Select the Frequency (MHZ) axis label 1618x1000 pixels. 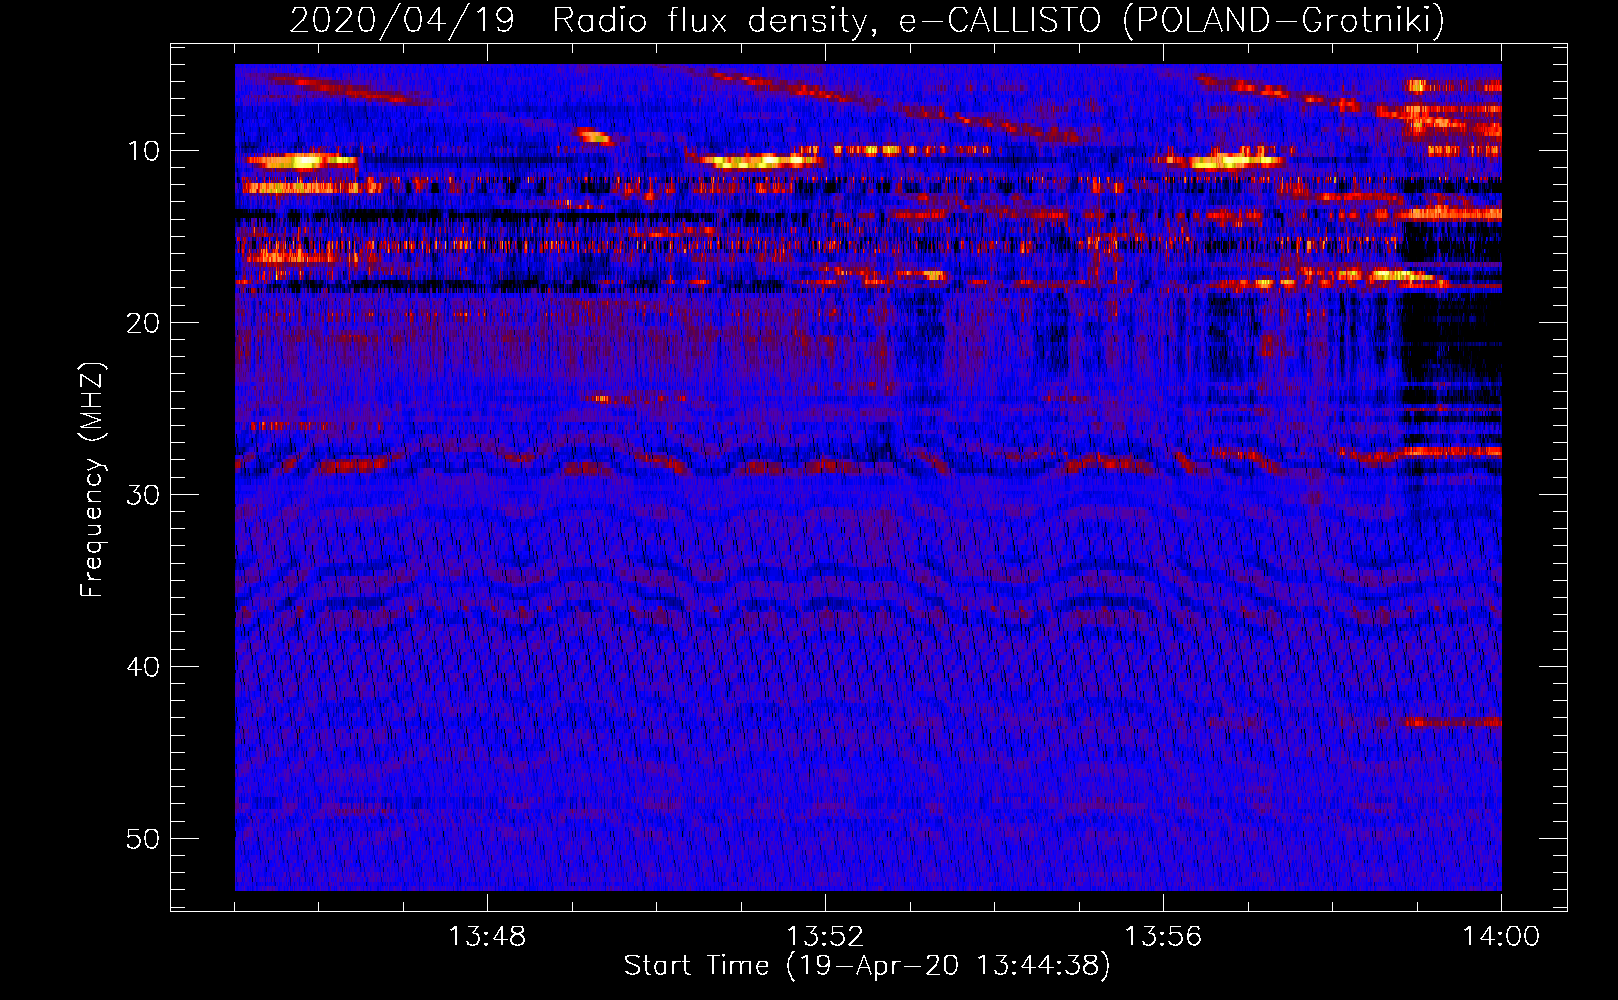click(x=92, y=480)
